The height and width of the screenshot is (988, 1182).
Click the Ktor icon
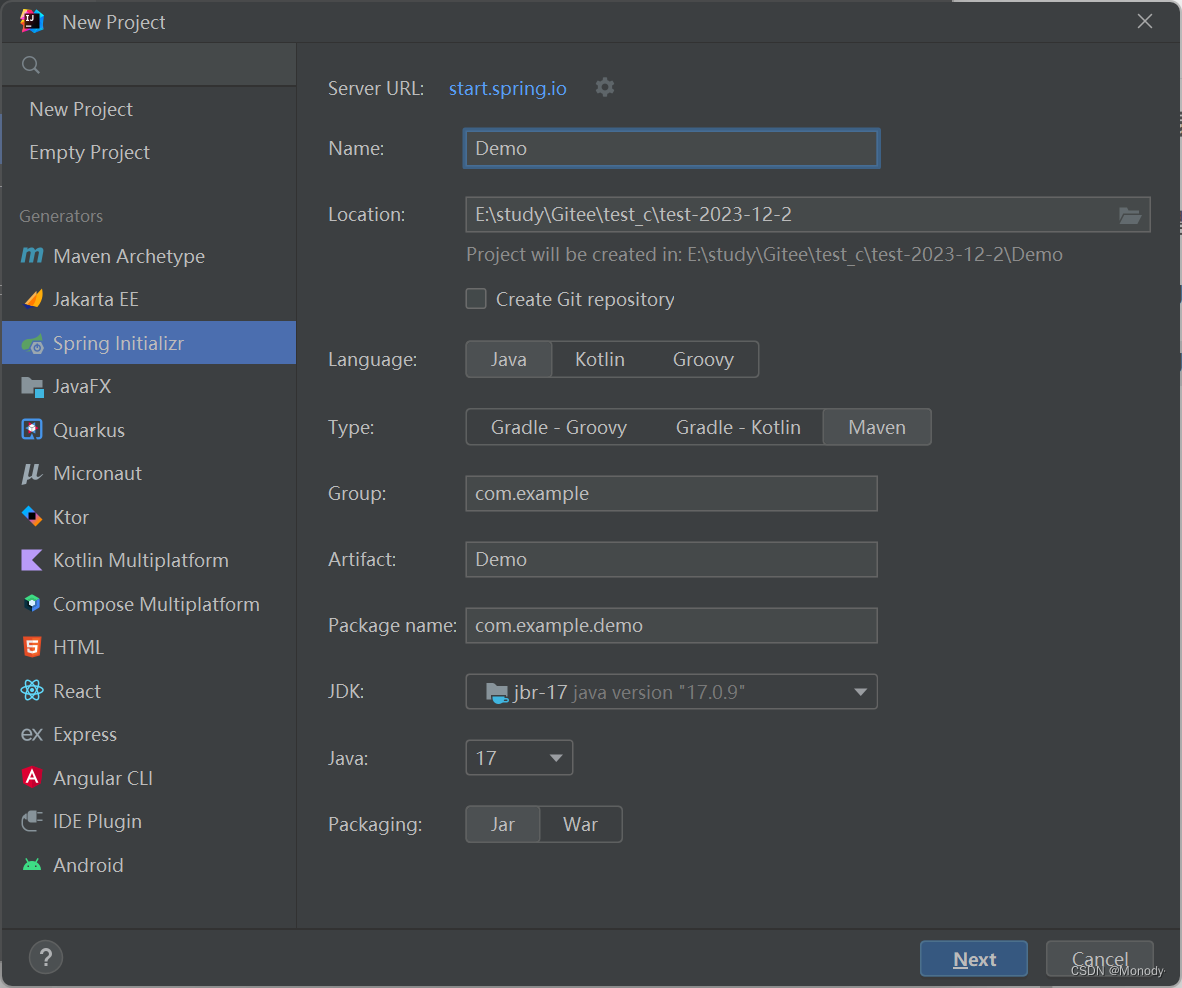[x=32, y=516]
